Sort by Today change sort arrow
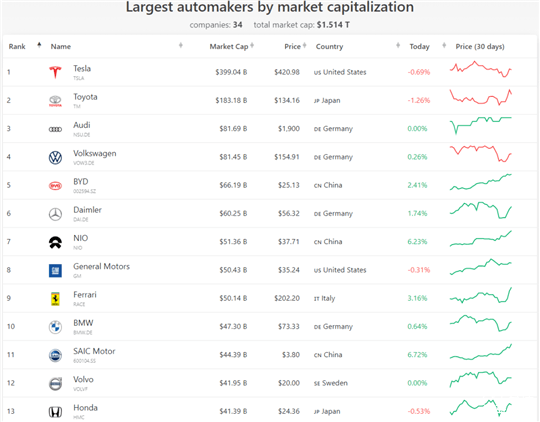The height and width of the screenshot is (422, 540). 444,45
